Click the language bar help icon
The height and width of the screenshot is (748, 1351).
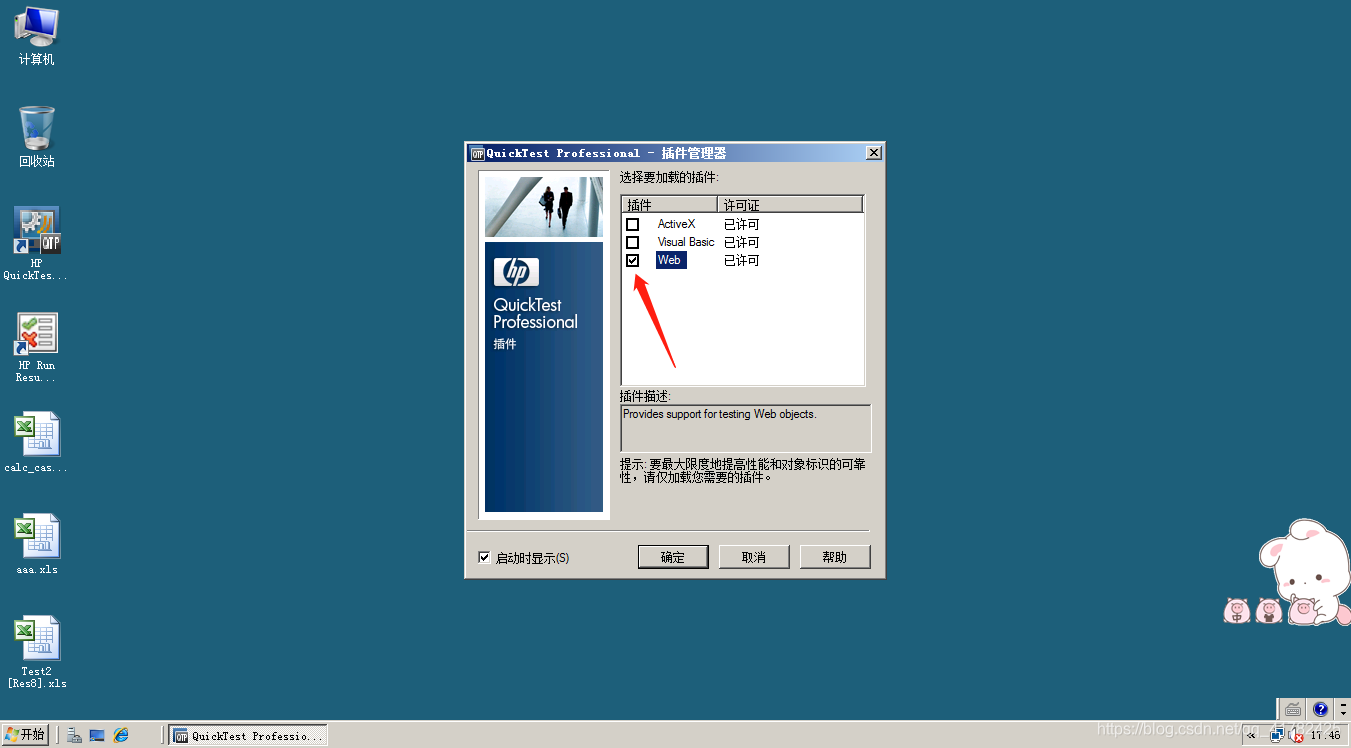click(x=1320, y=709)
